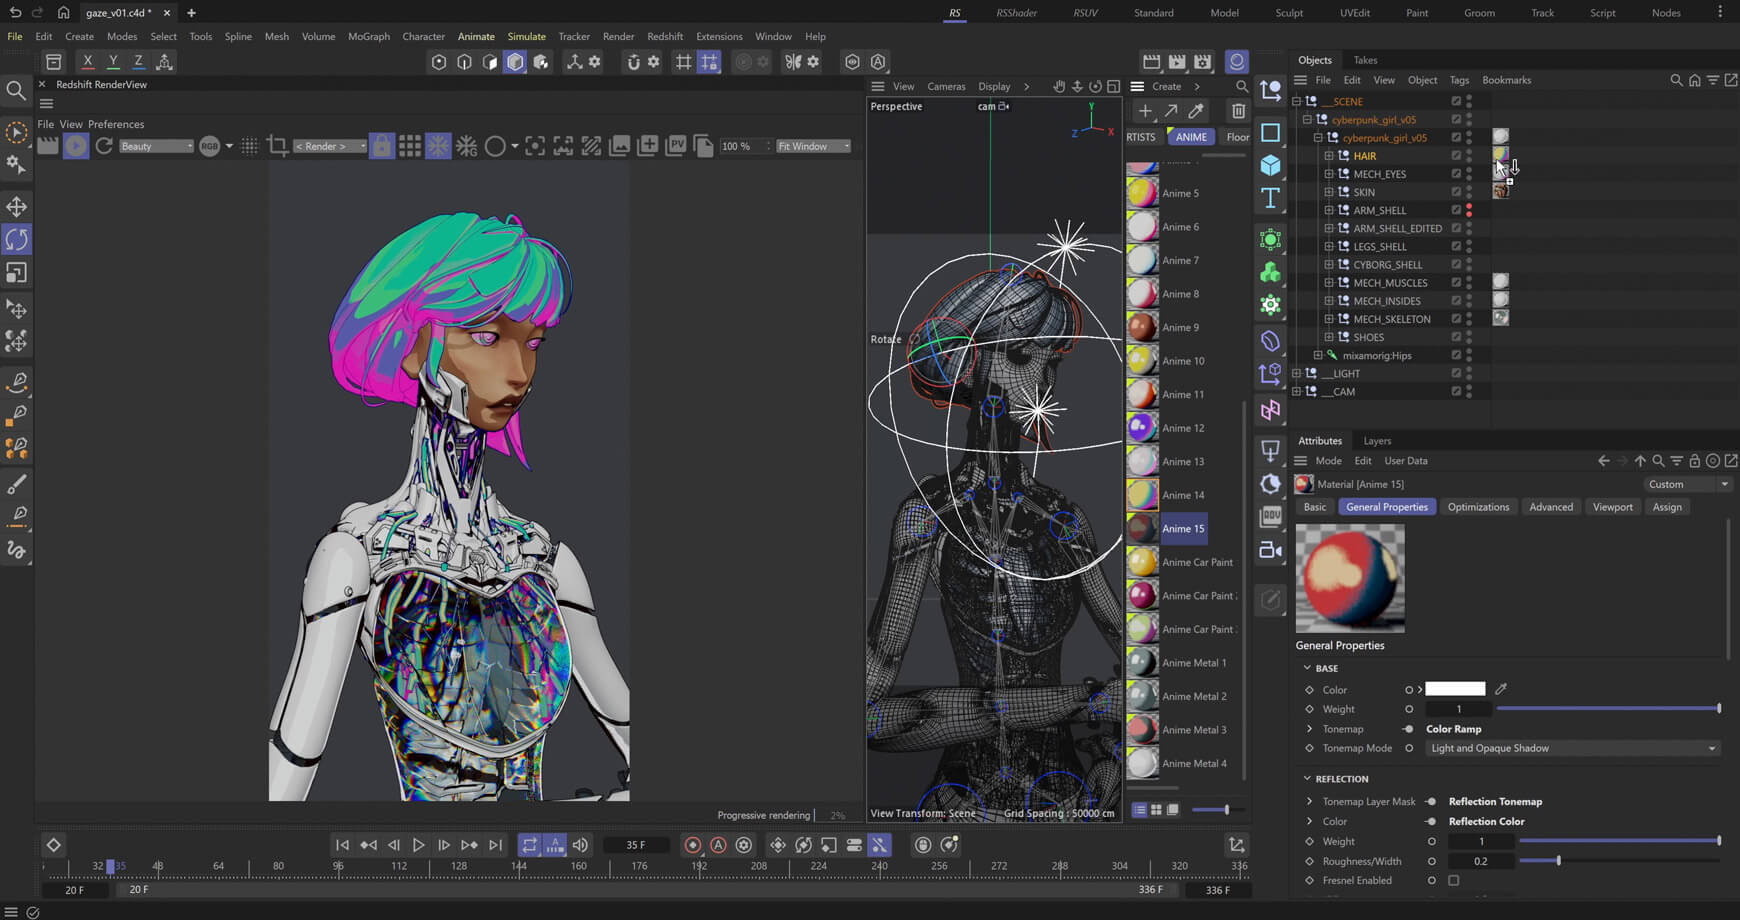
Task: Open the Advanced material tab
Action: pos(1551,507)
